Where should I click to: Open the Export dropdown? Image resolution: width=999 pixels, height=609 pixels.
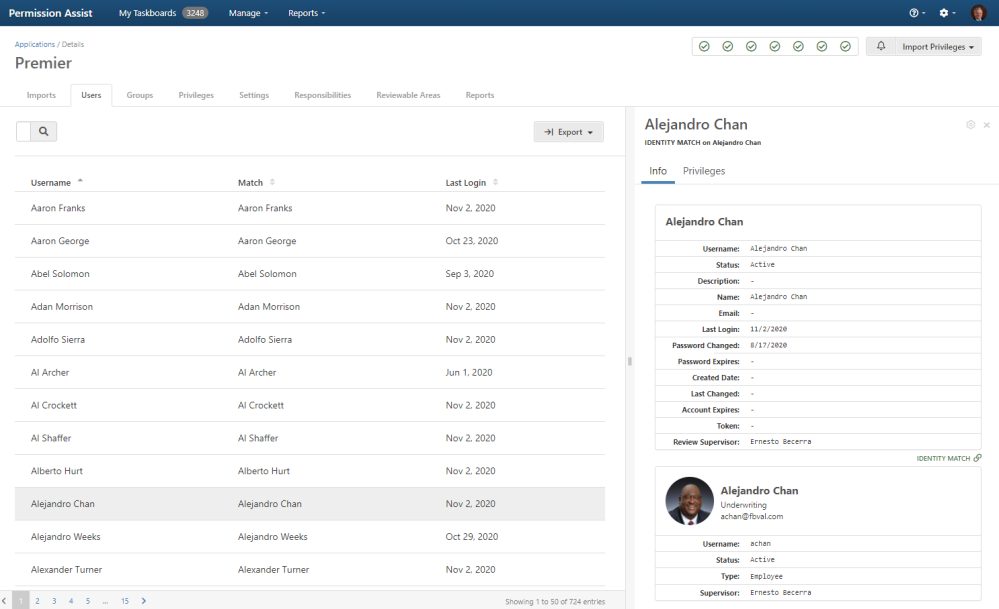pos(568,132)
